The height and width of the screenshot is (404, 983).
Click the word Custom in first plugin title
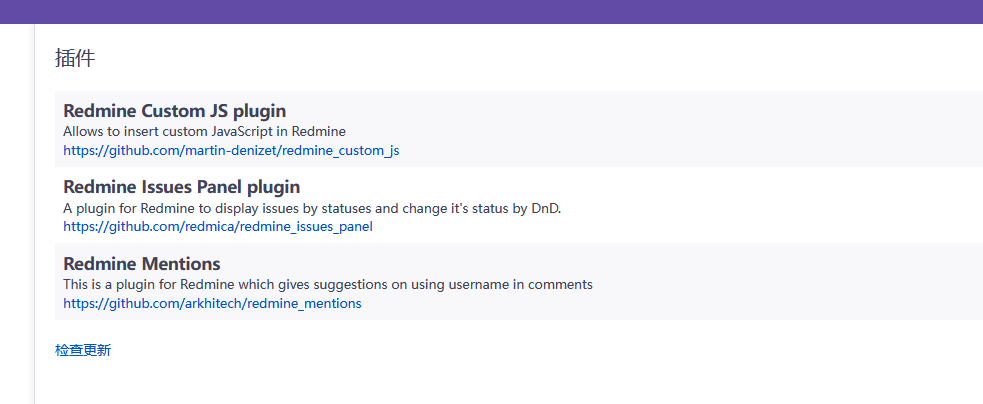coord(171,111)
